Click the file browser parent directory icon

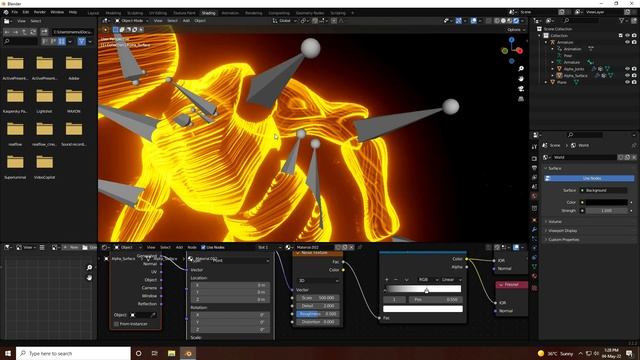coord(24,32)
